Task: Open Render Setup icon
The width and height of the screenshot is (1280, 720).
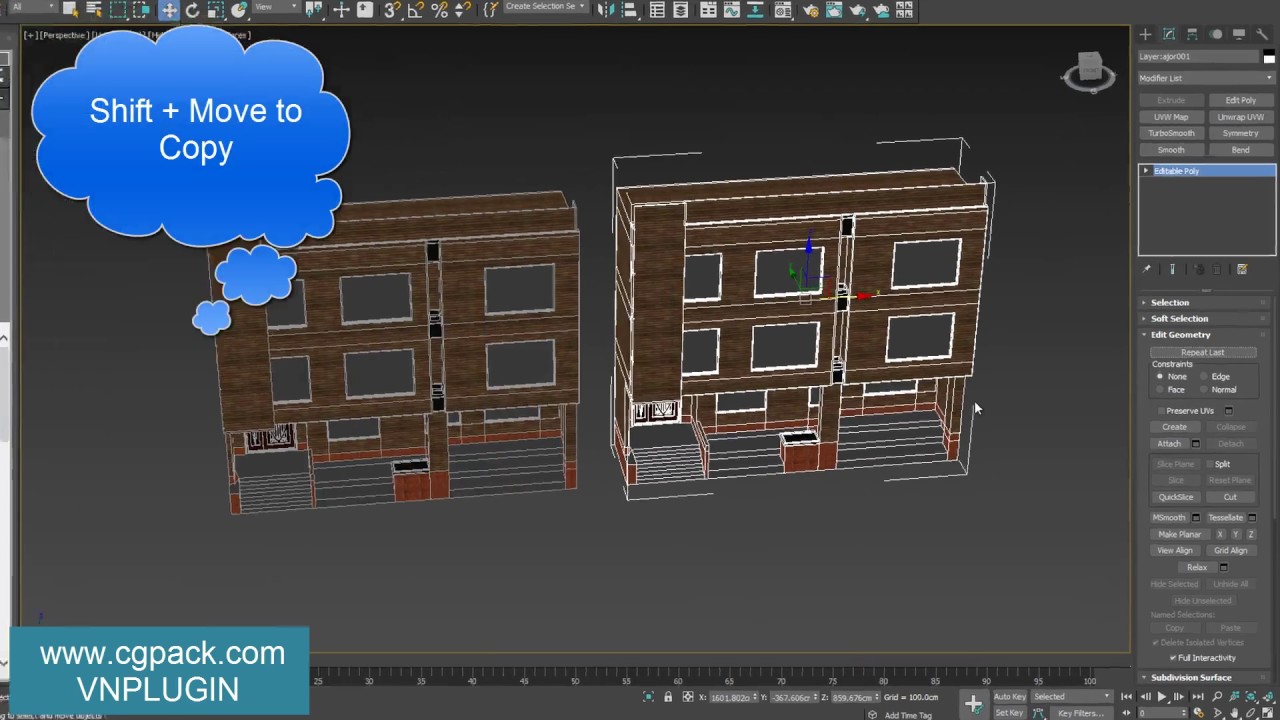Action: point(811,10)
